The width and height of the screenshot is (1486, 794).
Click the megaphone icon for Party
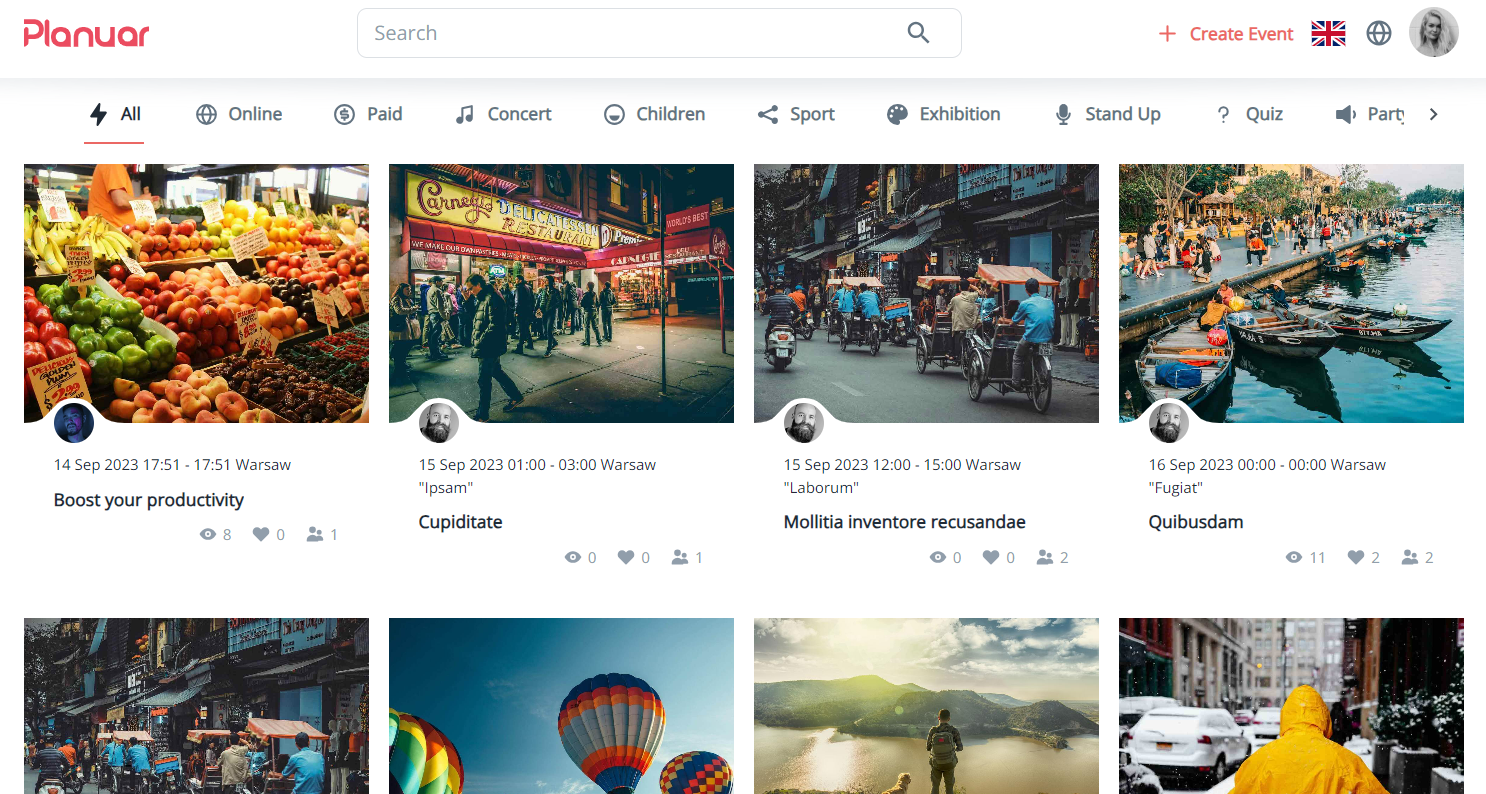1345,114
